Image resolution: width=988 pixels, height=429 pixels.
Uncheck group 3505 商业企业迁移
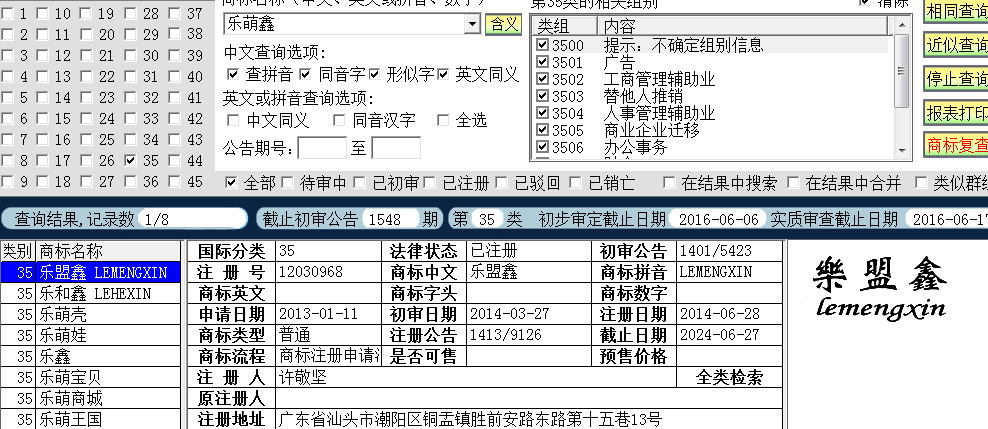[x=543, y=130]
